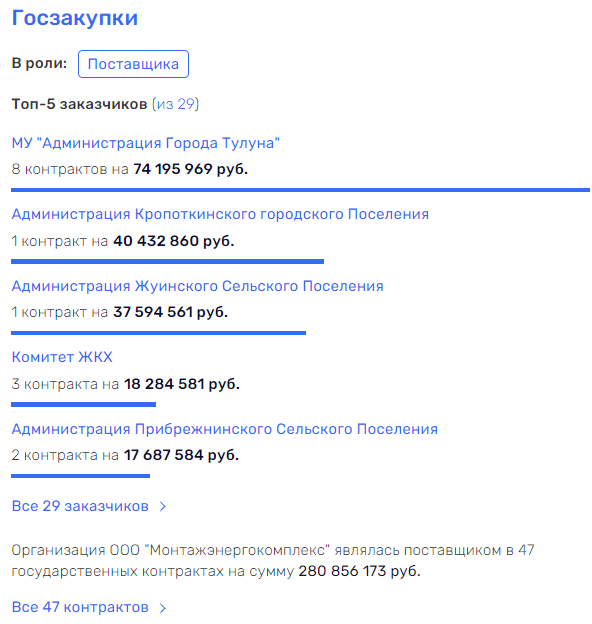The image size is (592, 624).
Task: Click the (из 29) count text
Action: (x=175, y=104)
